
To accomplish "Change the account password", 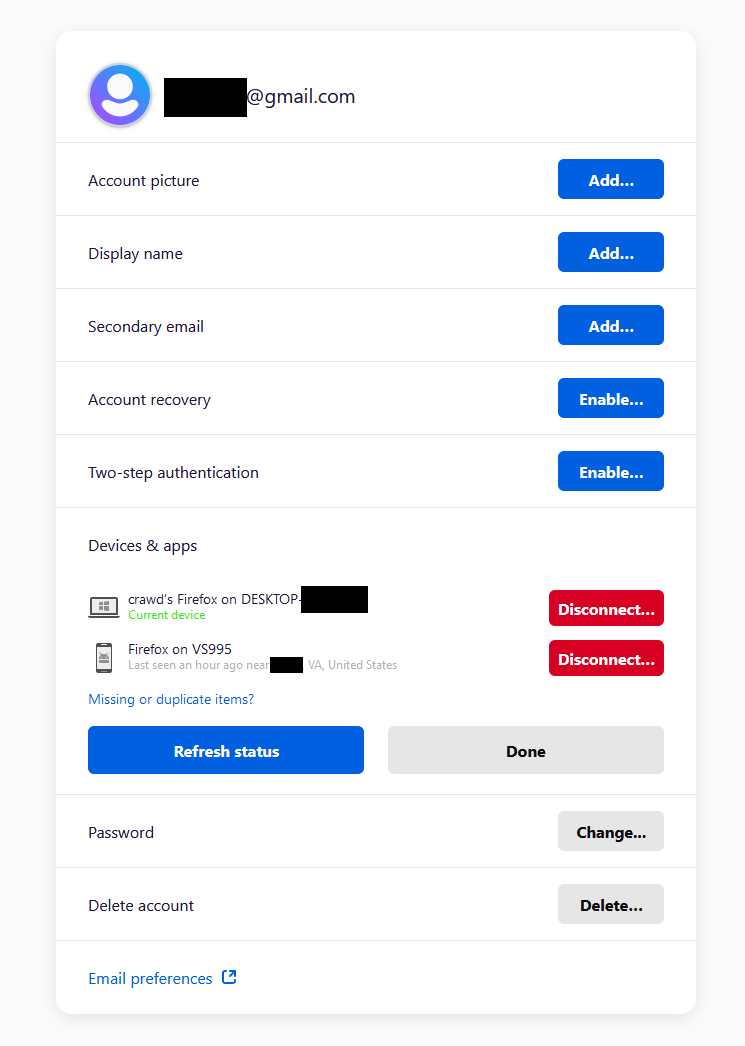I will (610, 831).
